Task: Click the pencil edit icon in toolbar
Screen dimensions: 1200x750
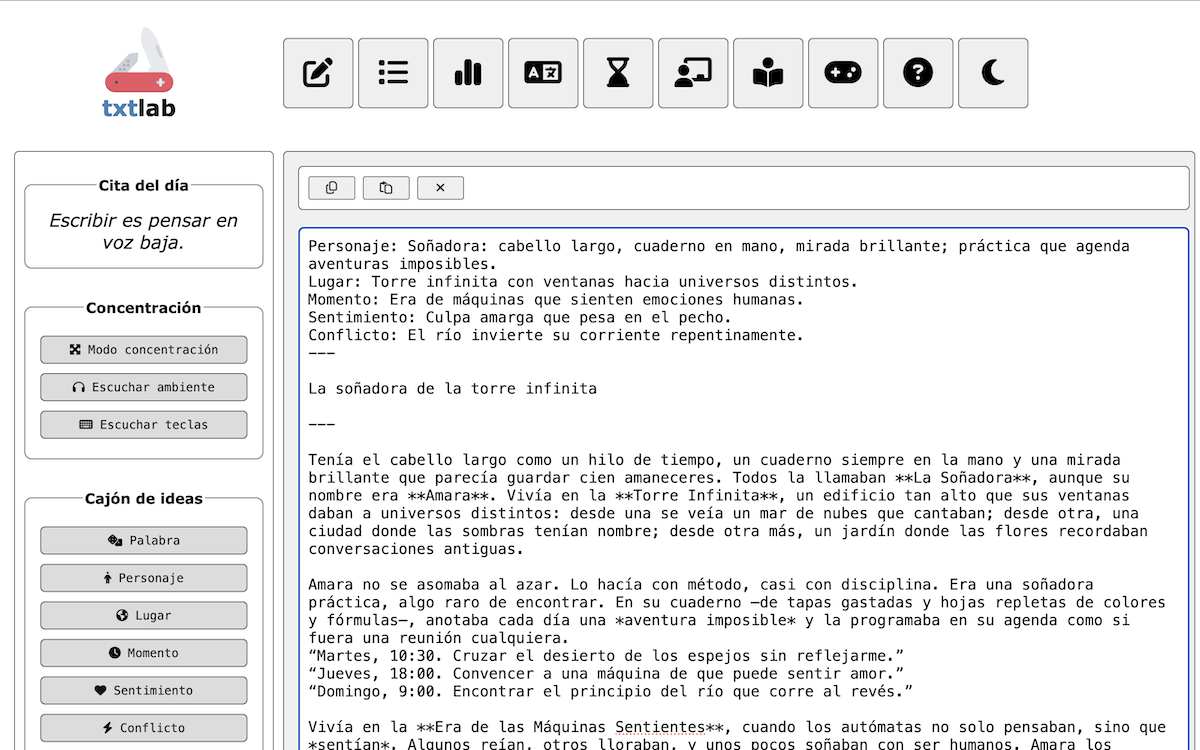Action: (x=318, y=73)
